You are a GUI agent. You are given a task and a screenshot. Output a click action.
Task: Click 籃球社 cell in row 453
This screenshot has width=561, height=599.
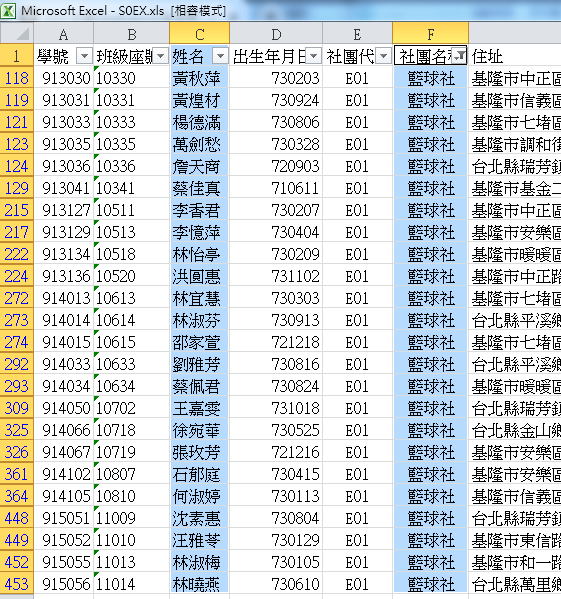pos(430,584)
